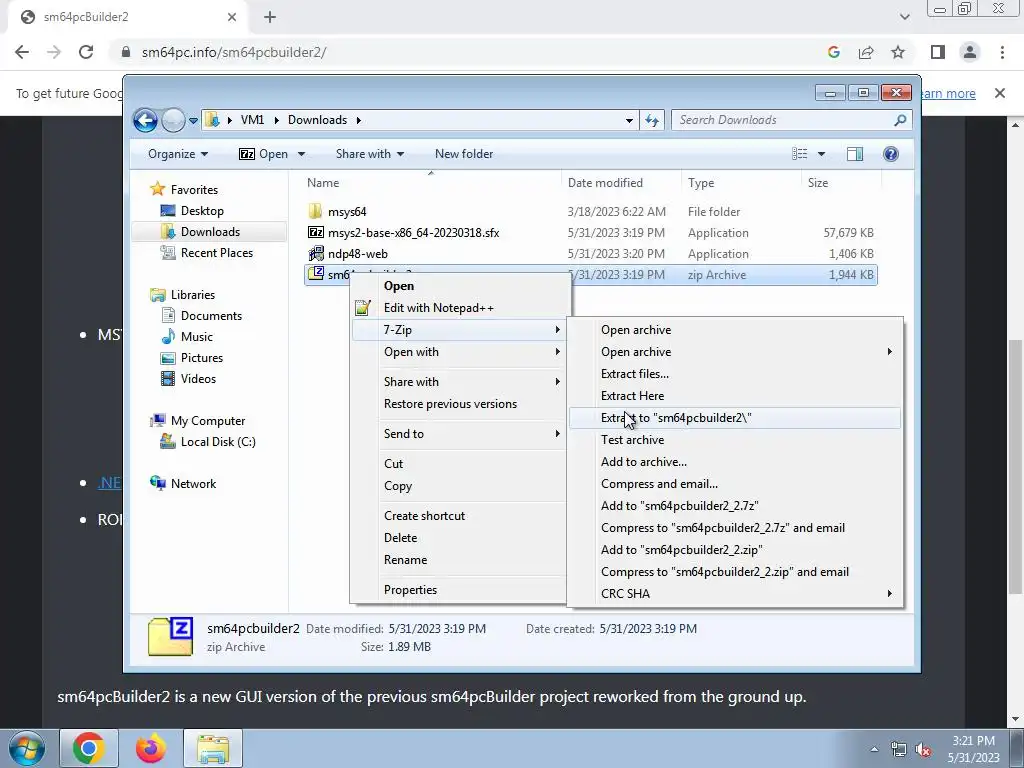Show hidden tray icons arrow
This screenshot has width=1024, height=768.
(874, 750)
